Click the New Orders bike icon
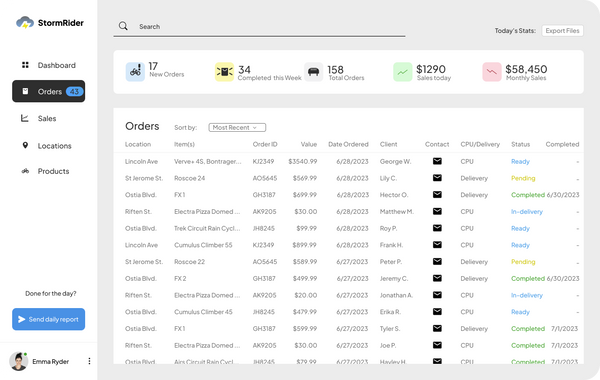This screenshot has width=600, height=380. [x=135, y=72]
